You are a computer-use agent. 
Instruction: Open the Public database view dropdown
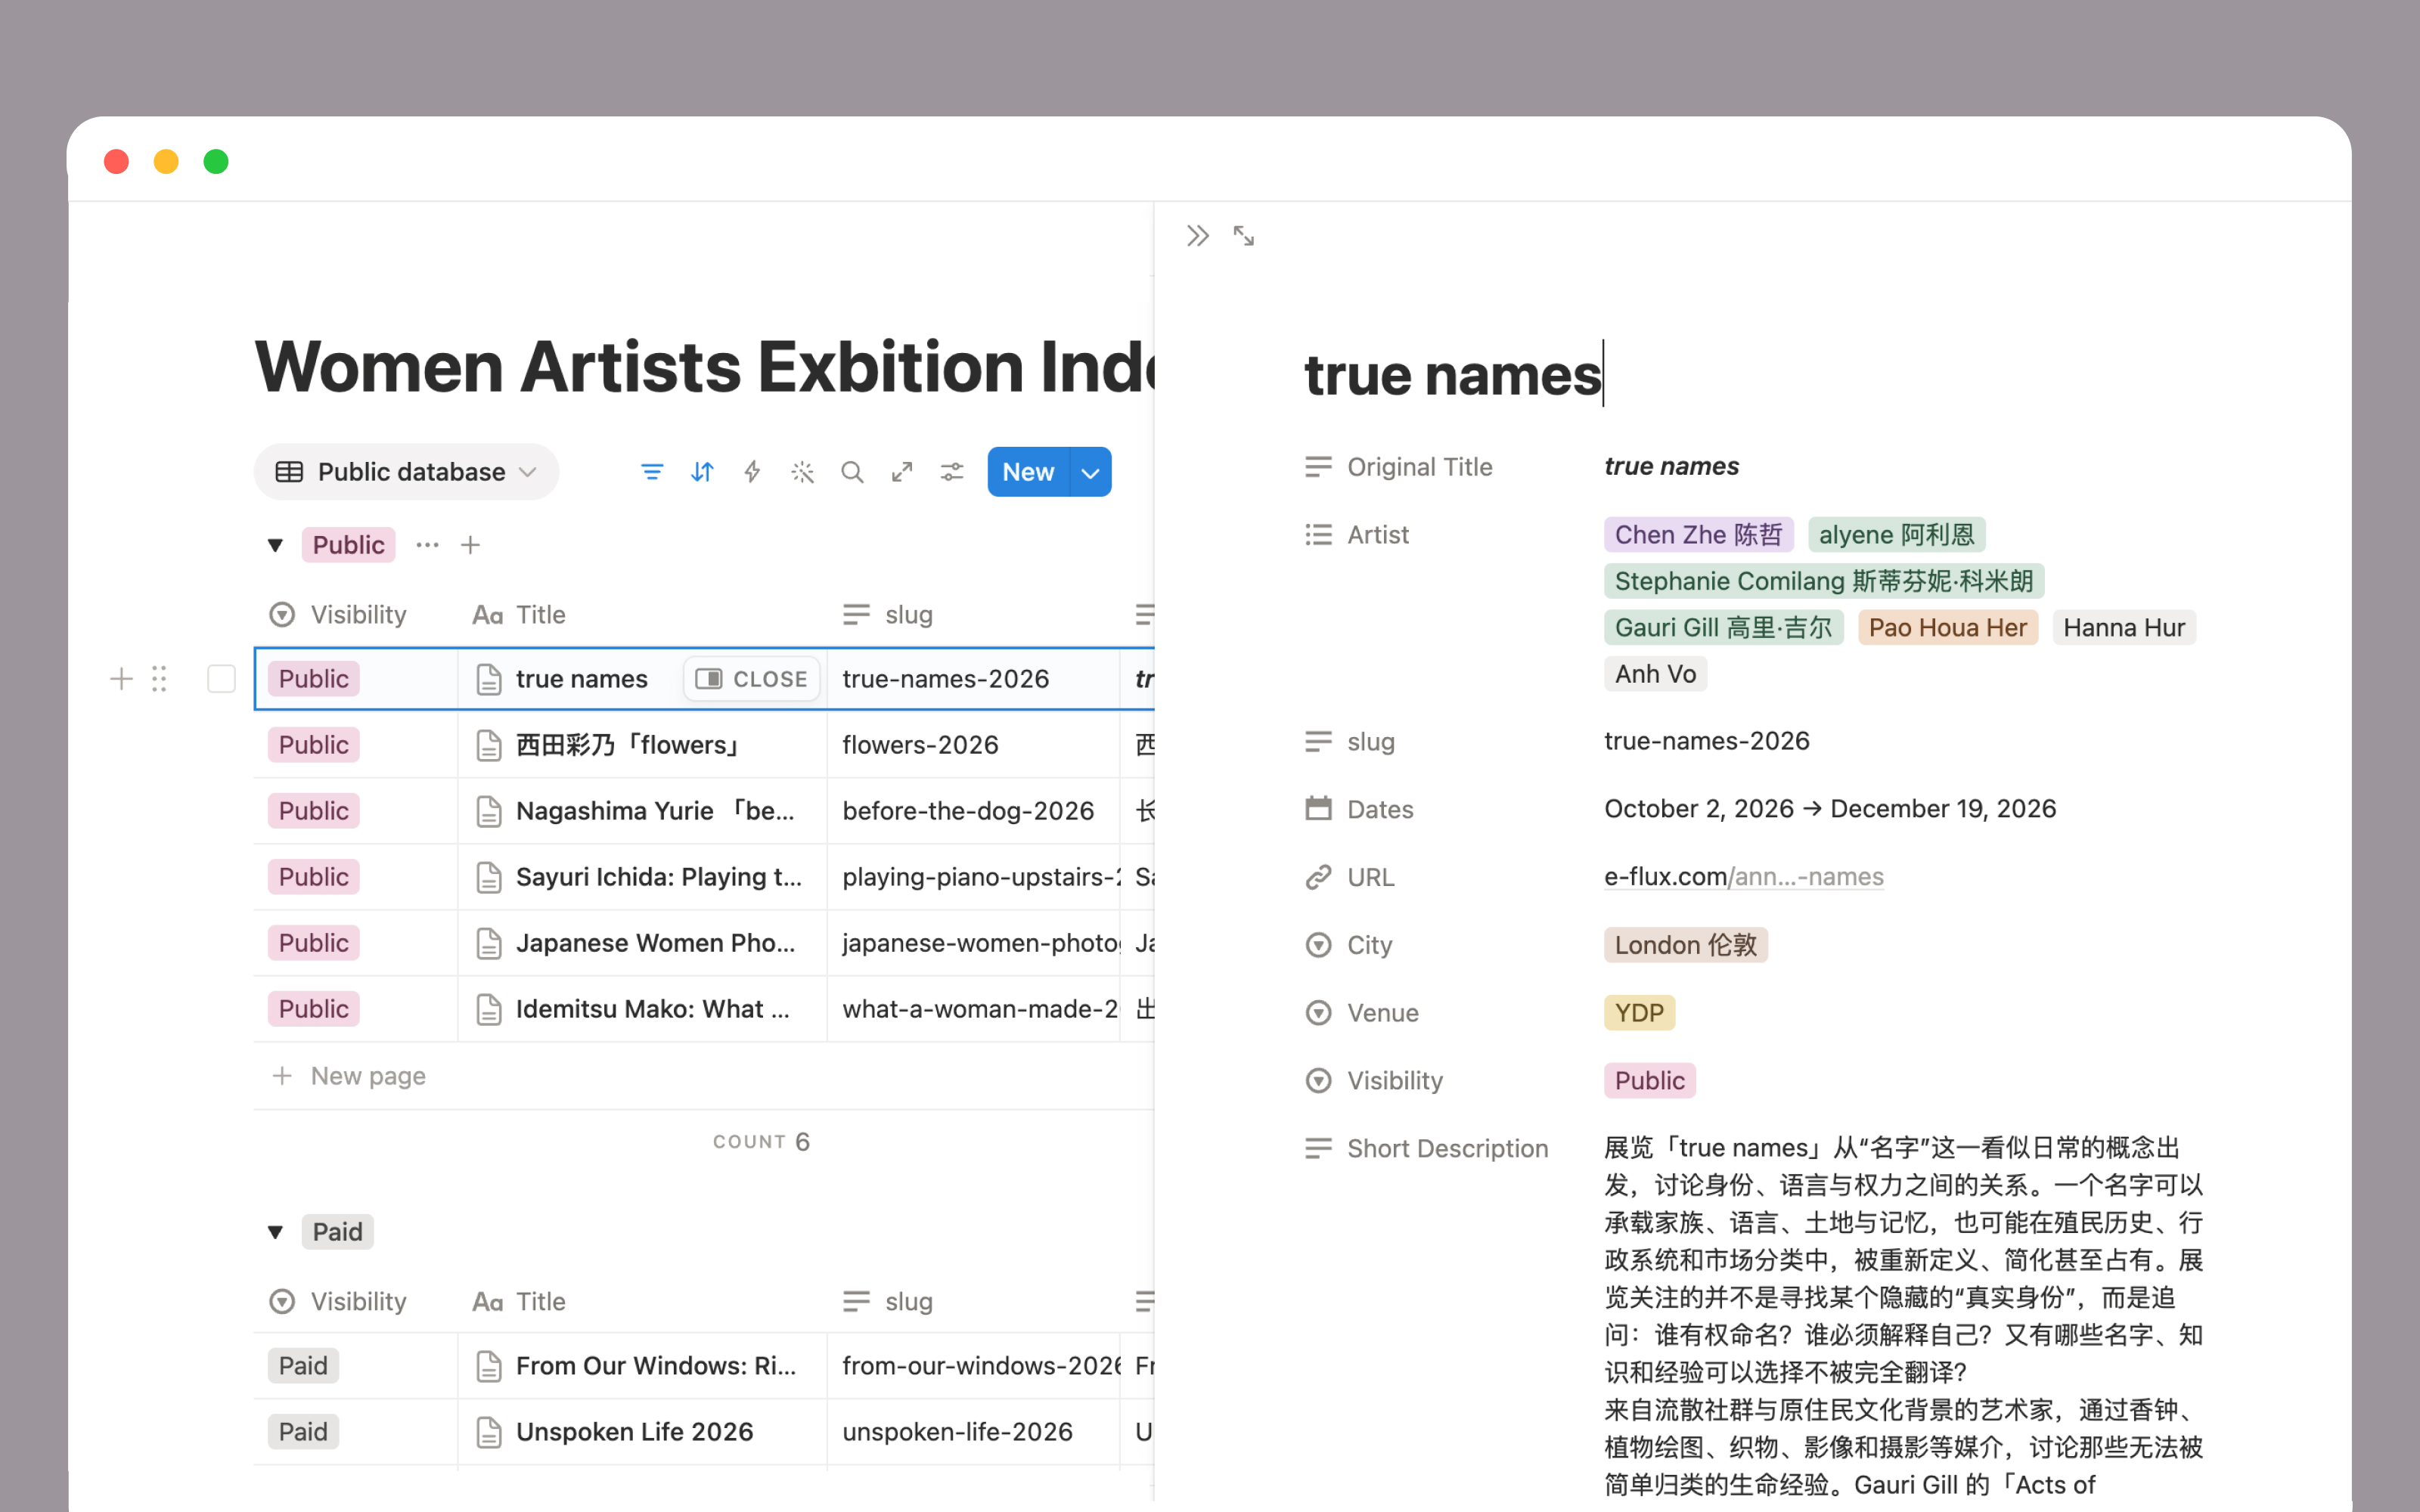406,472
